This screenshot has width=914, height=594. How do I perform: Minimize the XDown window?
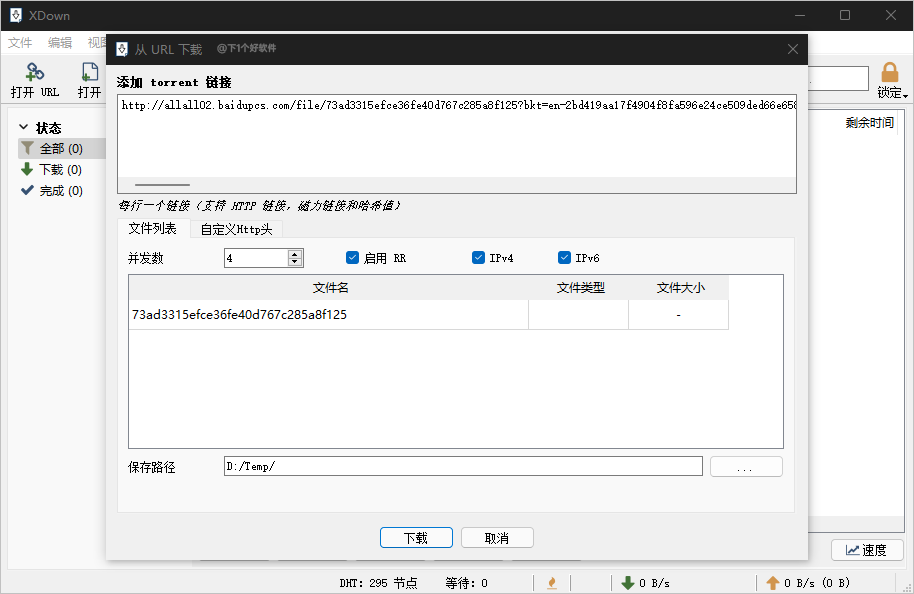tap(800, 16)
